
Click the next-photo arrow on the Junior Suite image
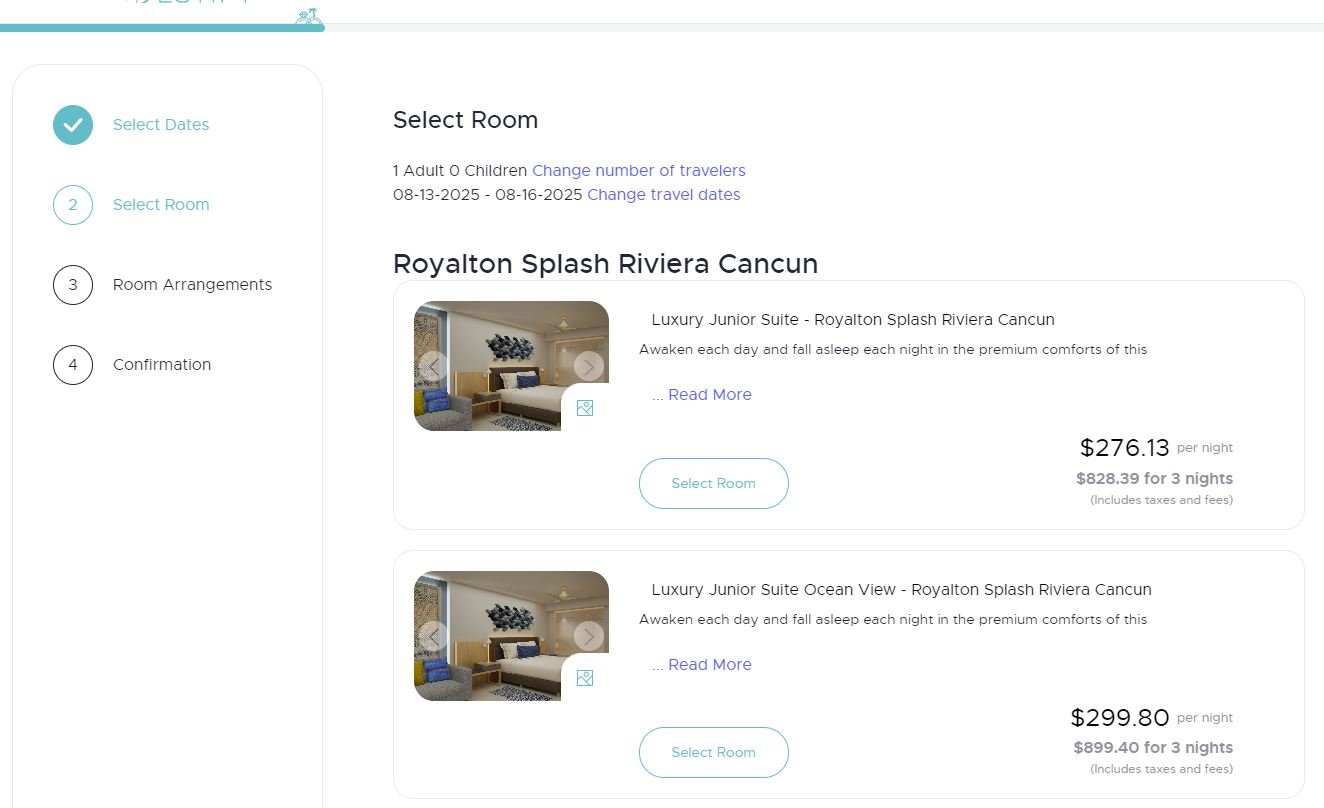pos(590,366)
